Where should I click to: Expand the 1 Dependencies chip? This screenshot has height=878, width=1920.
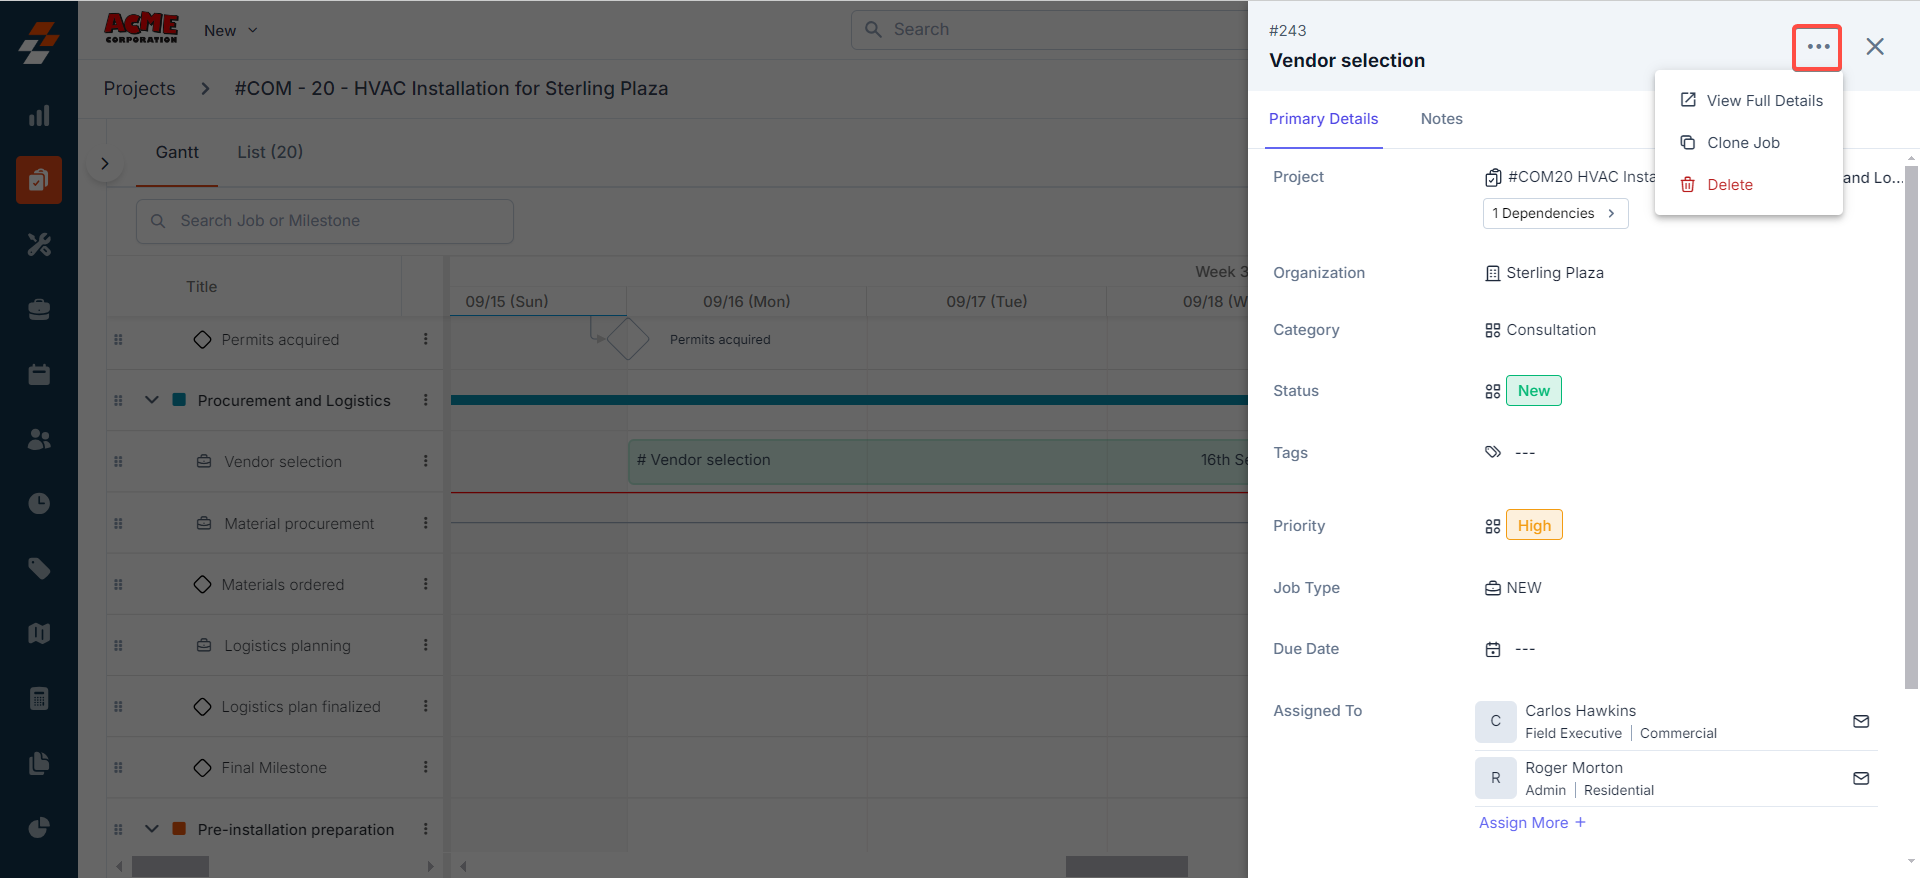point(1554,213)
